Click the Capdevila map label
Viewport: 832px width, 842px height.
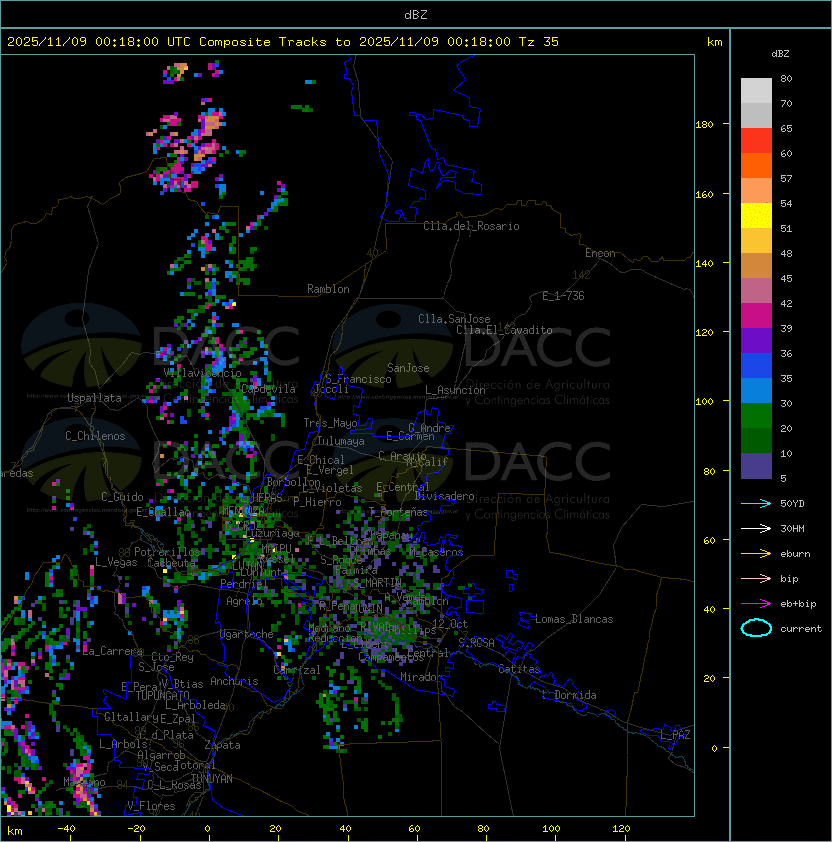tap(269, 389)
